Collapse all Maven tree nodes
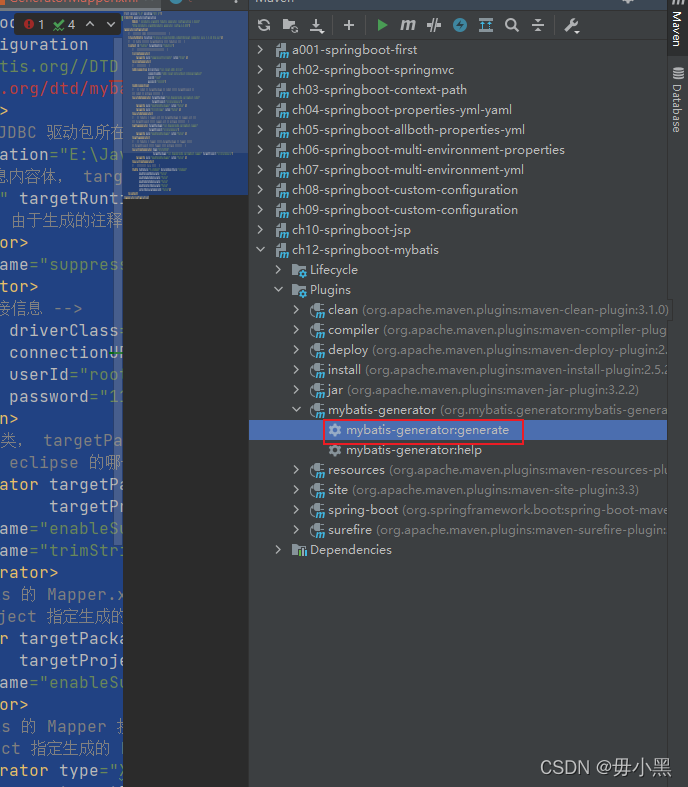The height and width of the screenshot is (787, 688). coord(538,25)
